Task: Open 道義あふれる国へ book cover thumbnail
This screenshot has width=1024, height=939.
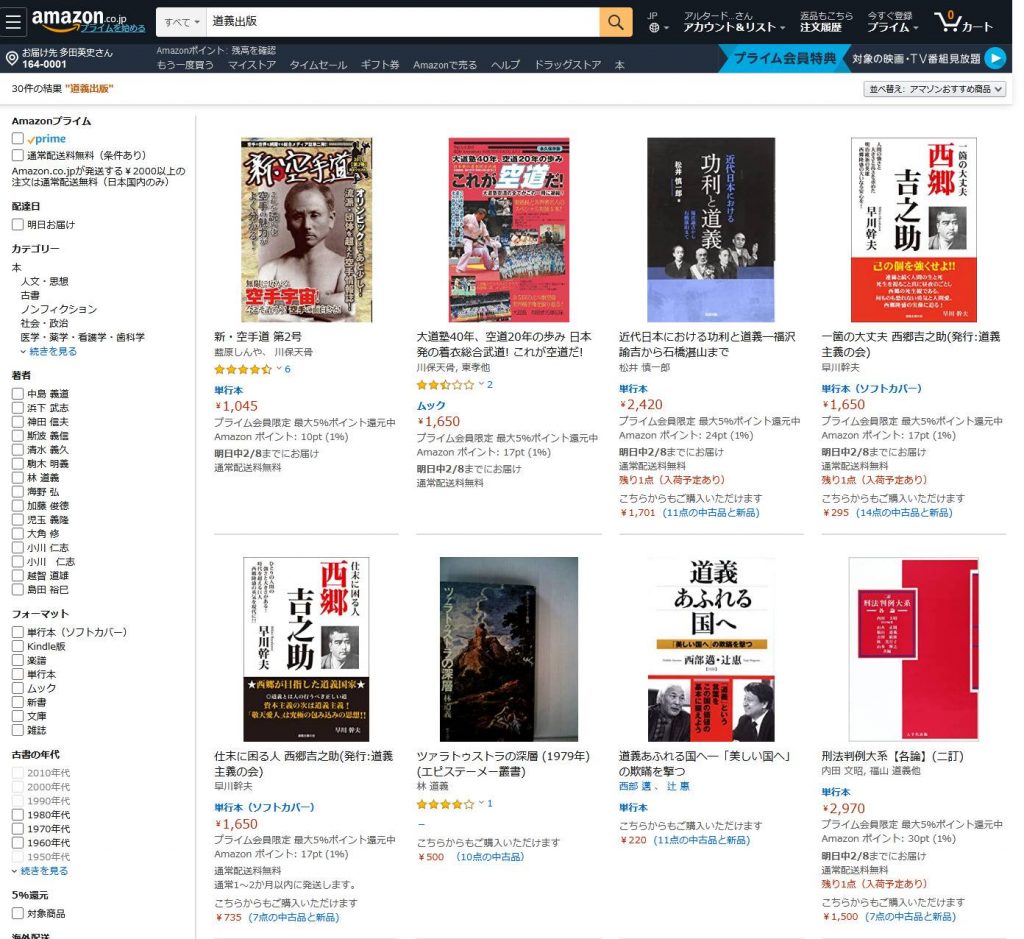Action: tap(711, 649)
